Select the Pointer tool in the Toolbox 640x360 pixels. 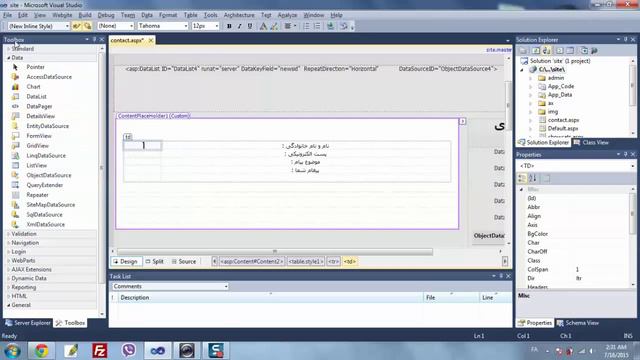point(35,67)
